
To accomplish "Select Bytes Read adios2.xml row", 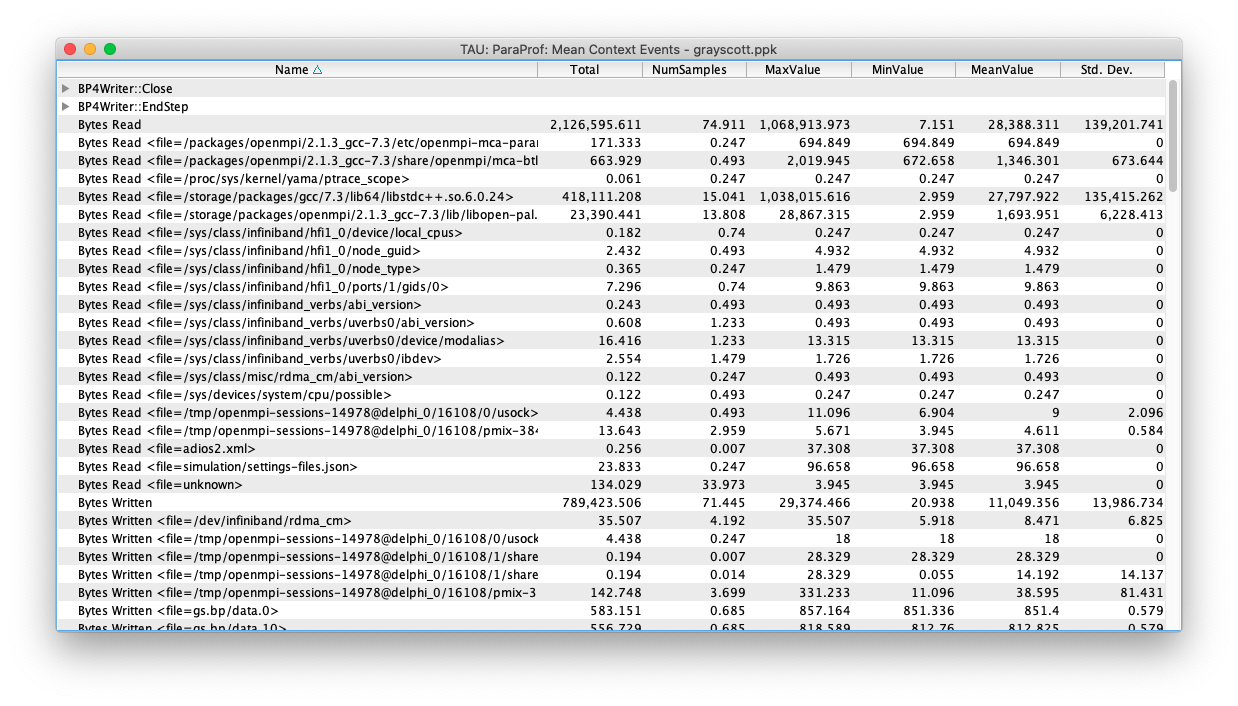I will point(611,449).
